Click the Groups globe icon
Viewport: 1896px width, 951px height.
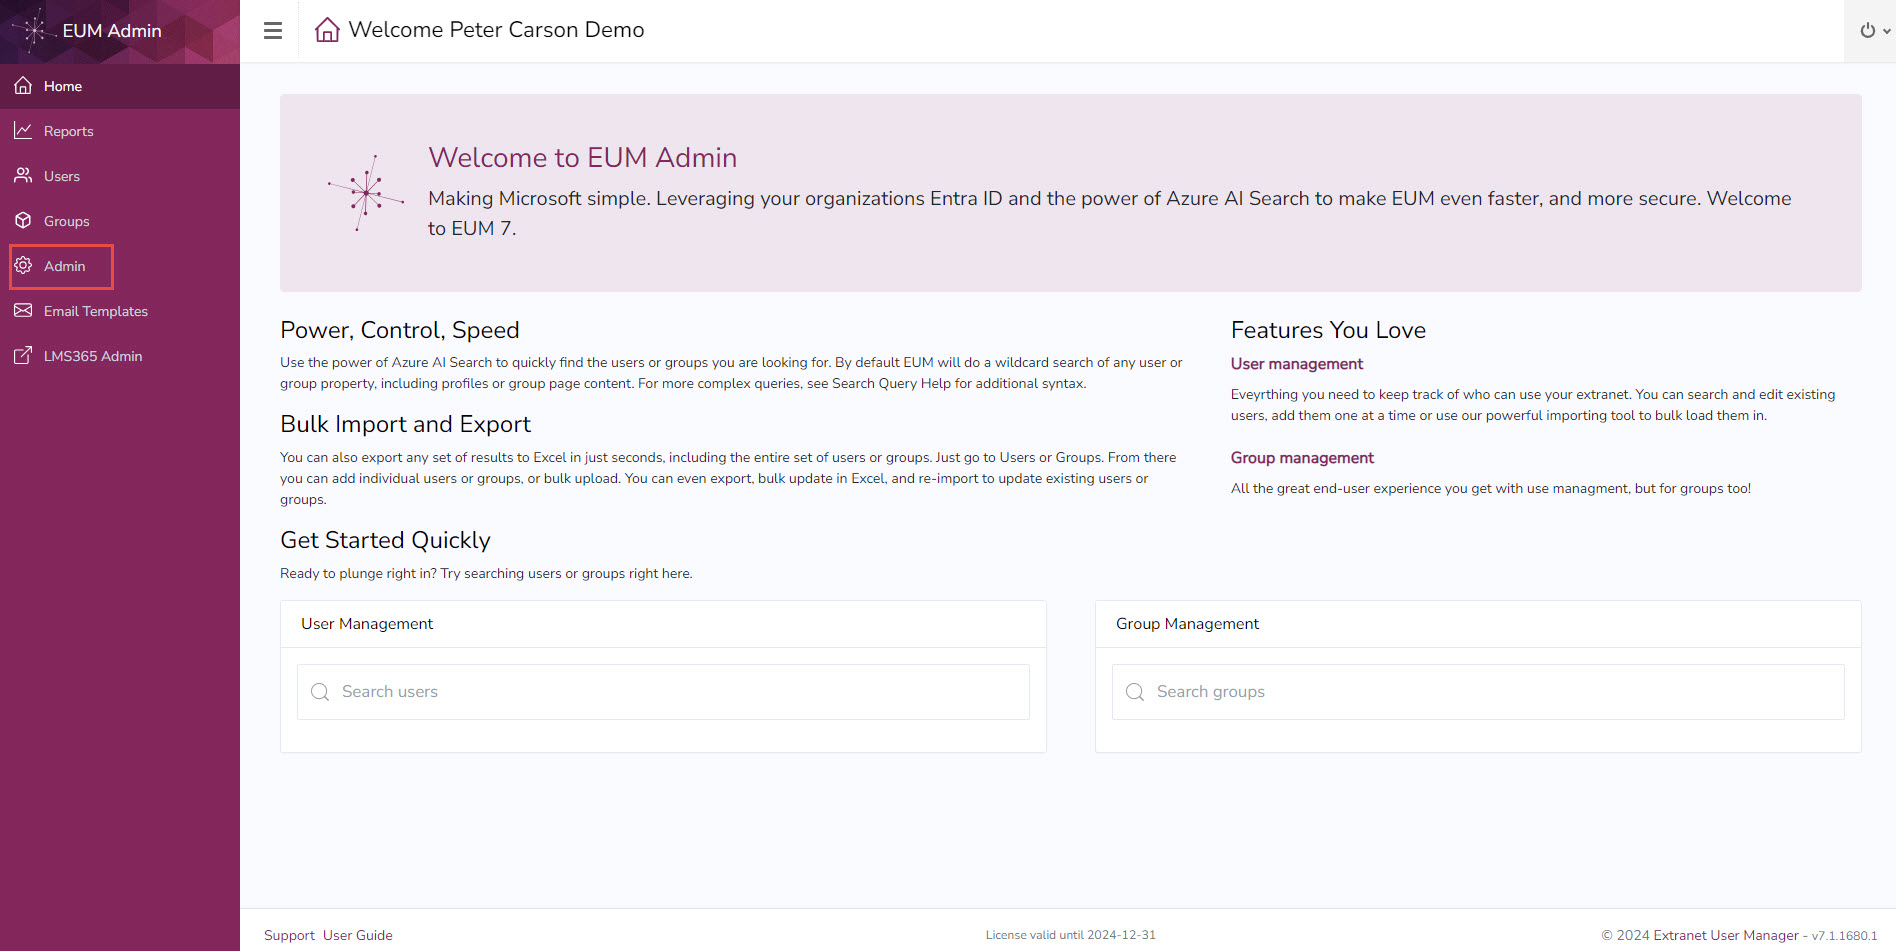[x=23, y=220]
